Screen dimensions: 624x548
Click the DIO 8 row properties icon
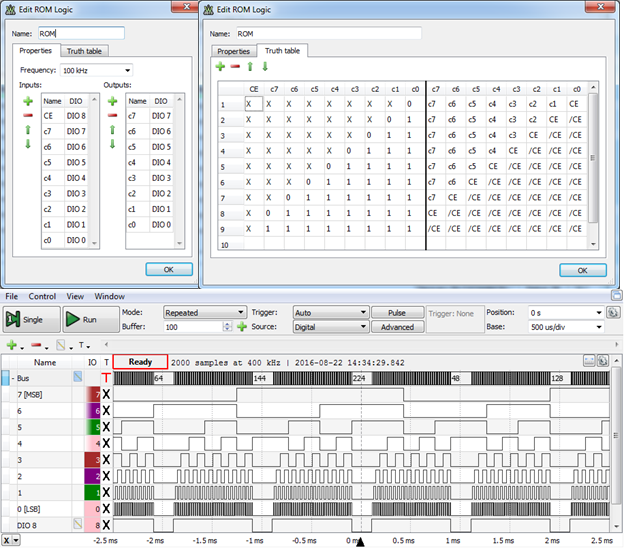[78, 524]
